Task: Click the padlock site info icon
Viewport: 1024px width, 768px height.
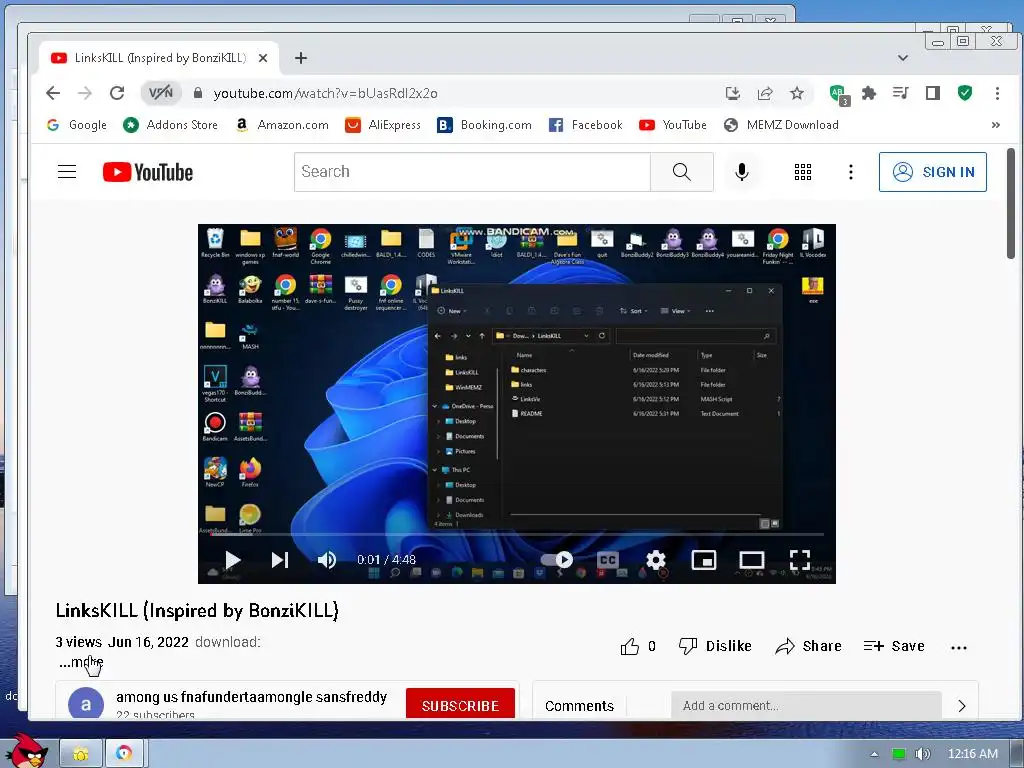Action: 198,93
